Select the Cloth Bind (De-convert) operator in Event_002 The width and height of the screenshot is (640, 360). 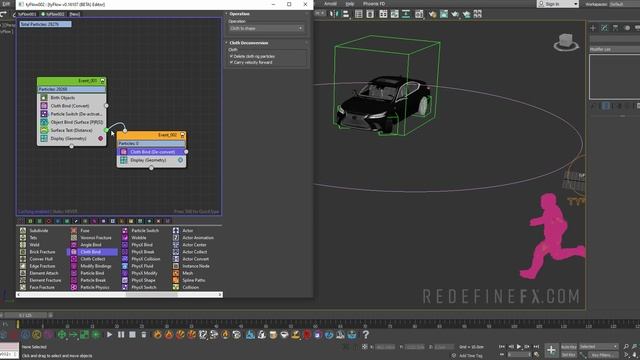point(151,152)
